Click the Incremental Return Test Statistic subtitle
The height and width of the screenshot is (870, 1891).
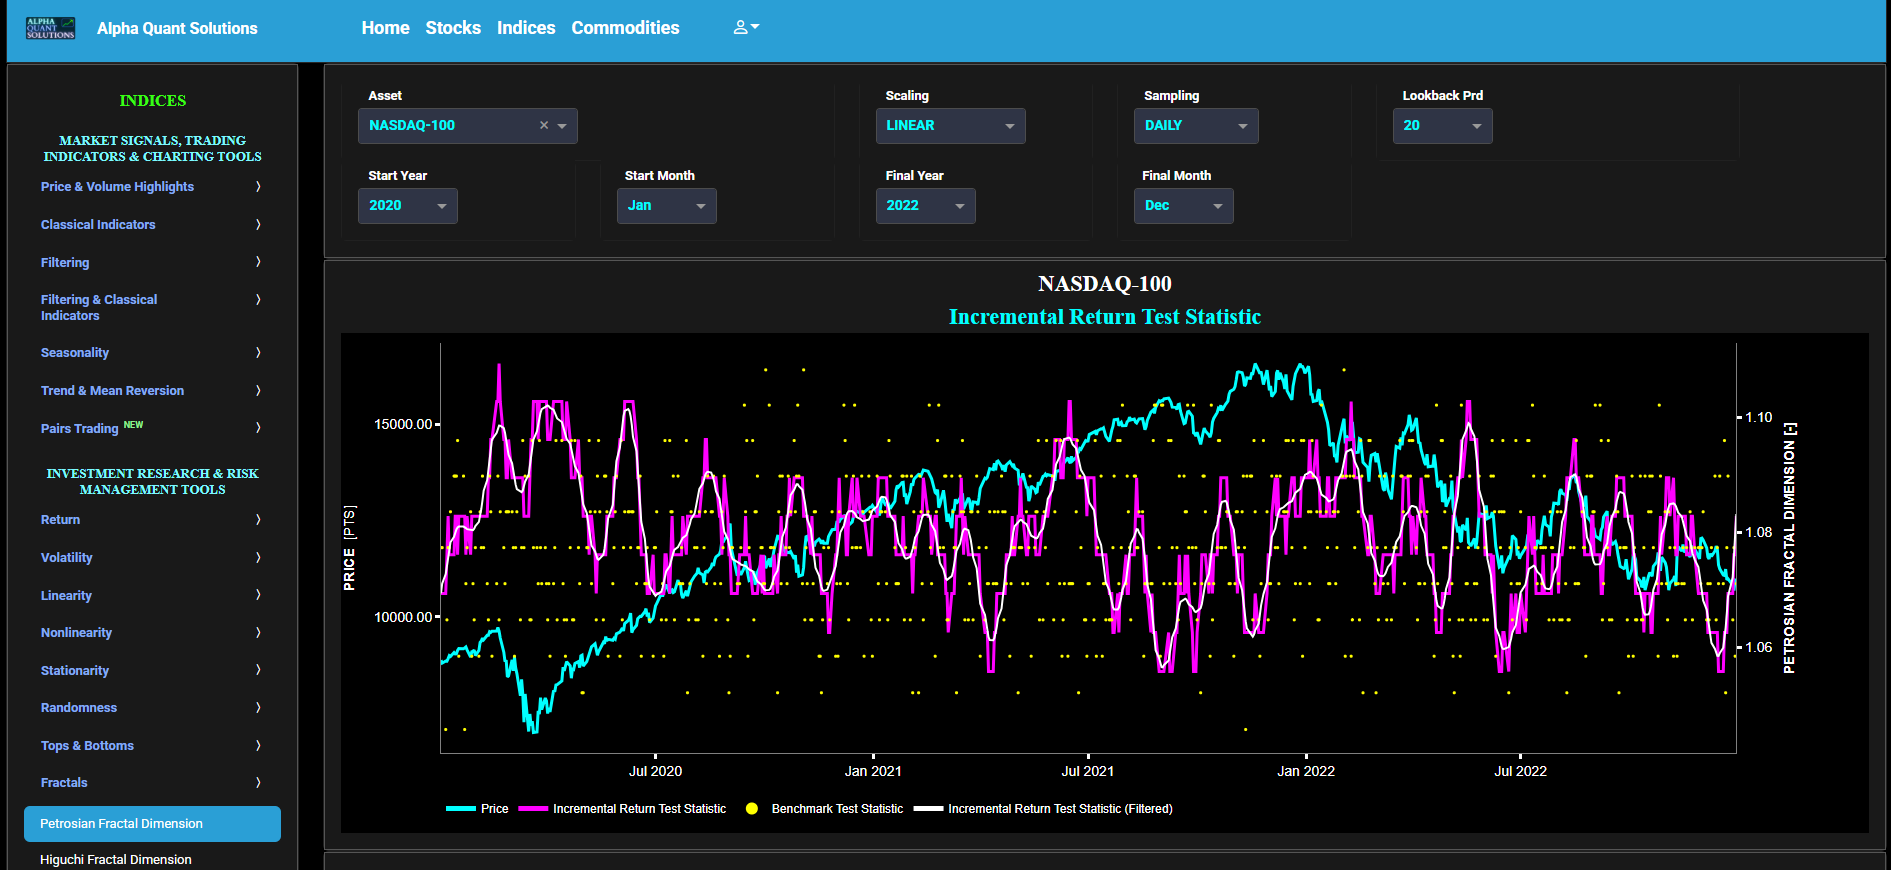tap(1105, 317)
